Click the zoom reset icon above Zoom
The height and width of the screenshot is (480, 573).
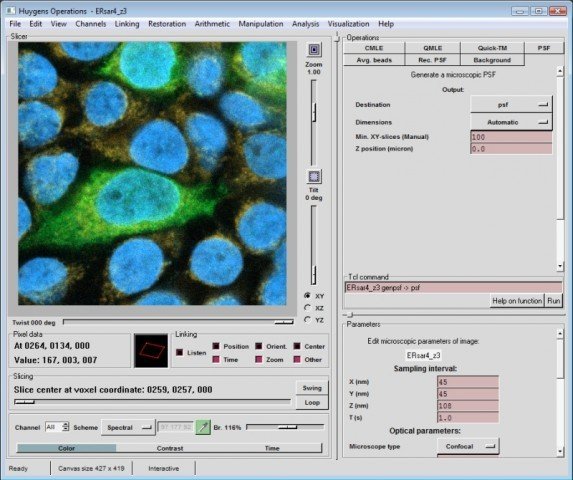coord(314,49)
